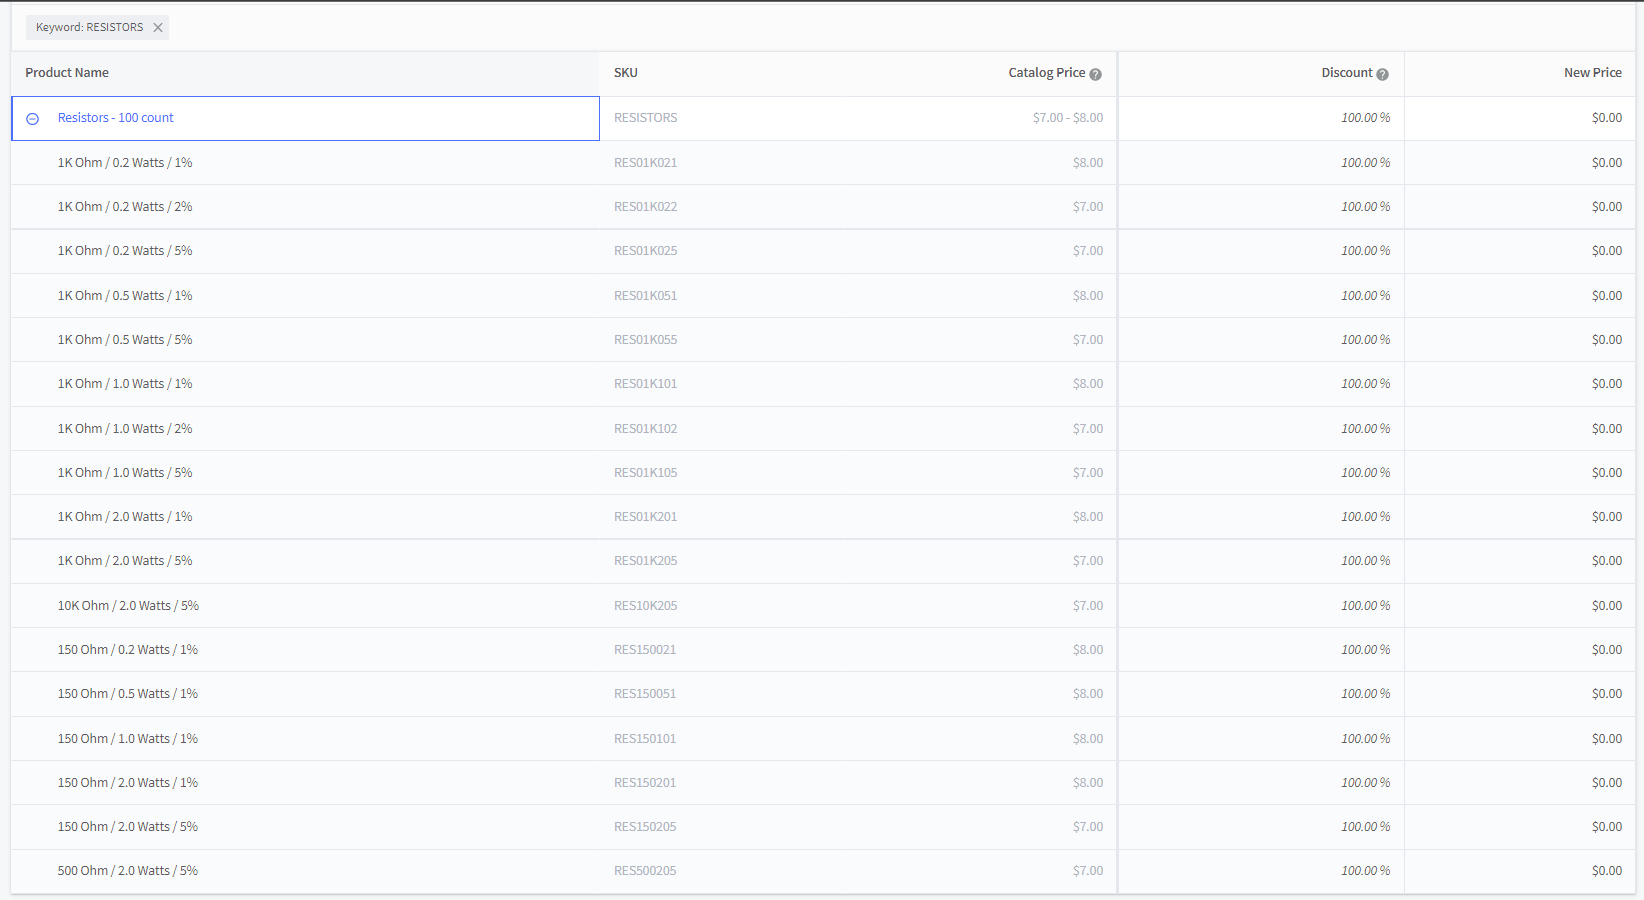Edit the new price for the RESISTORS parent row
This screenshot has height=900, width=1644.
1520,118
